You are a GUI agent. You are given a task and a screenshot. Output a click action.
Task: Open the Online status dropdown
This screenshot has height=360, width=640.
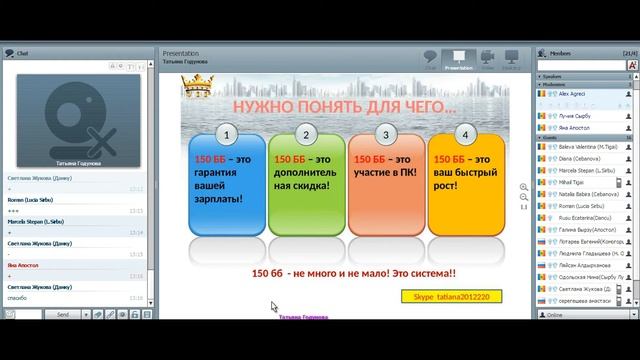(x=634, y=315)
